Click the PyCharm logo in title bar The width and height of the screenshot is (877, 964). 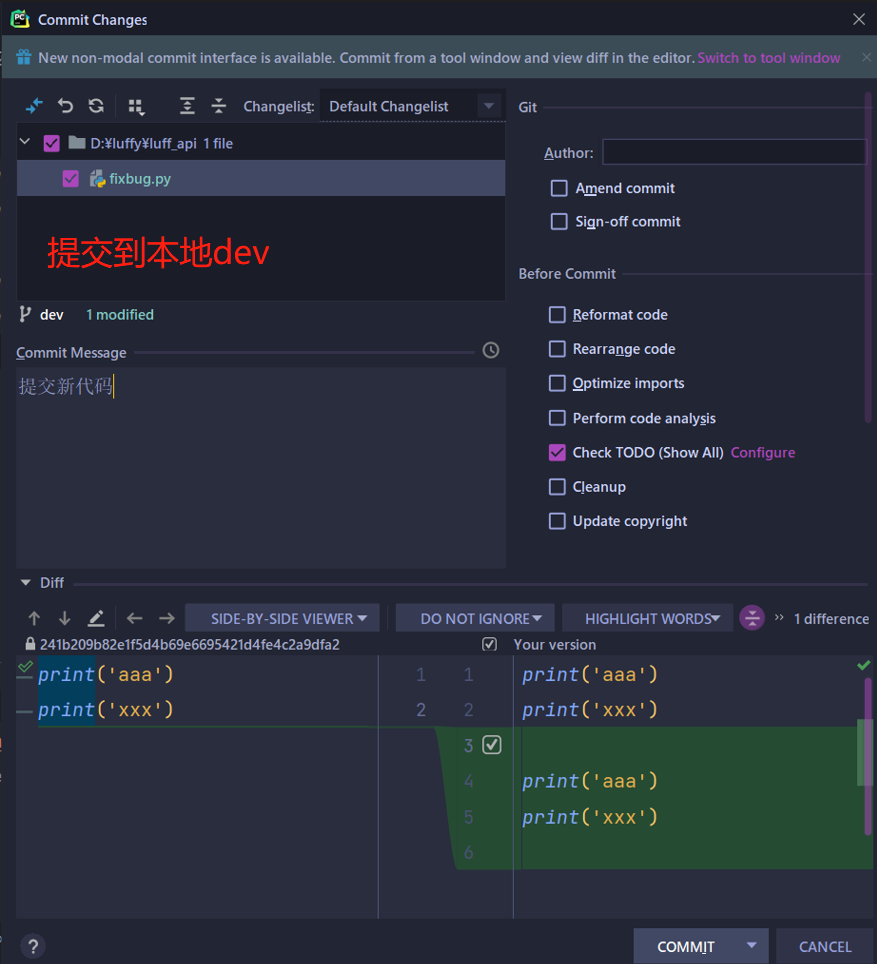(x=20, y=19)
